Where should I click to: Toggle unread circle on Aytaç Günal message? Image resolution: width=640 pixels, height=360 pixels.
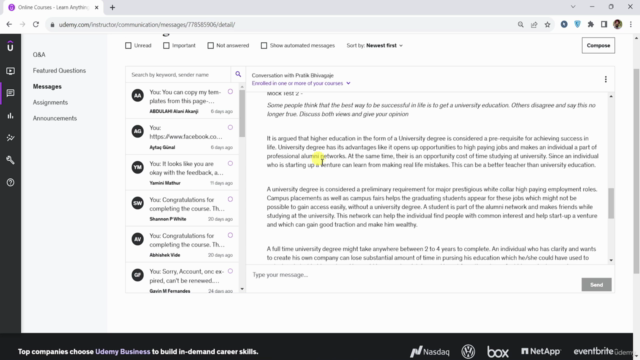230,127
